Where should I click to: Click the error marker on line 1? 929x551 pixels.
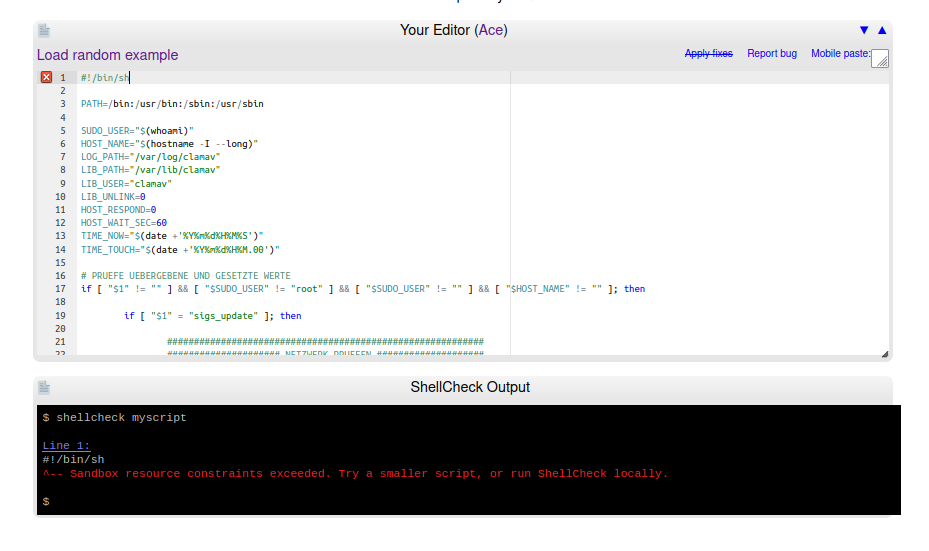46,77
